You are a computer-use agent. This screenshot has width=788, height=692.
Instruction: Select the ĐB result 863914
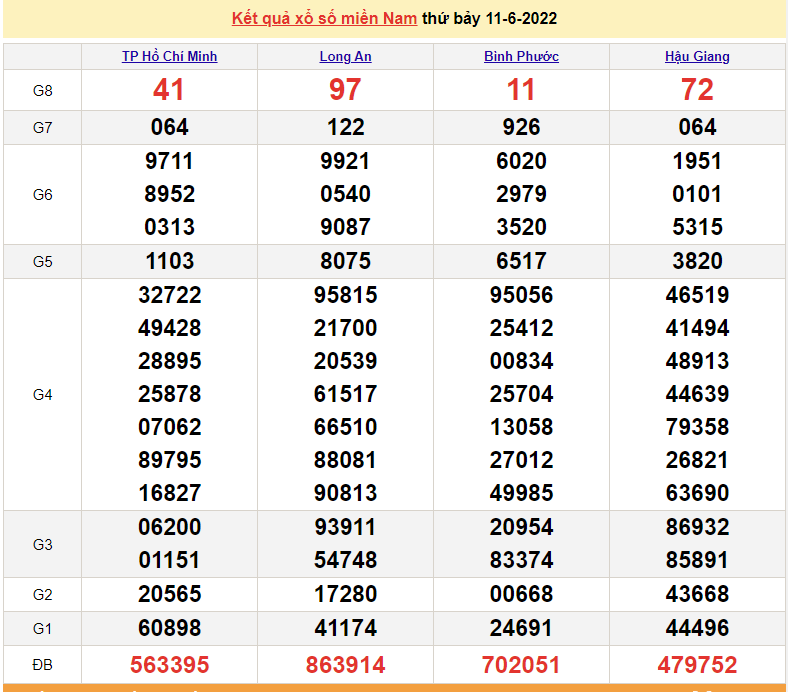pyautogui.click(x=345, y=664)
